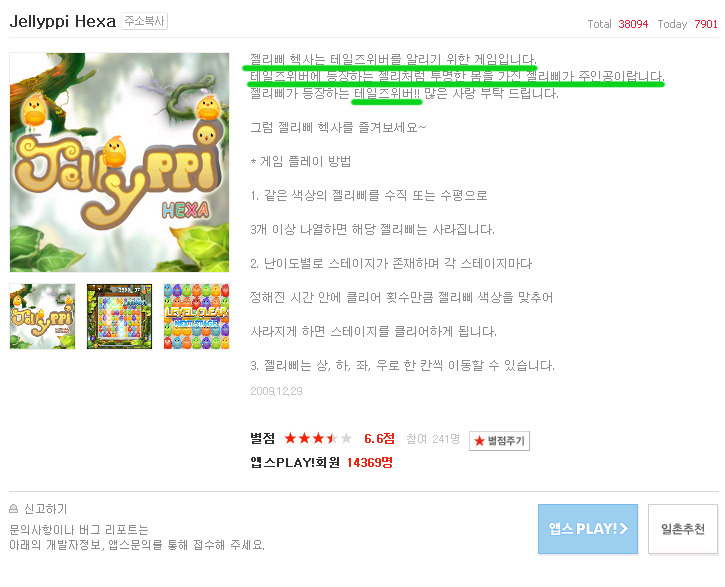Select the gameplay board screenshot thumbnail
The height and width of the screenshot is (587, 725).
point(119,317)
